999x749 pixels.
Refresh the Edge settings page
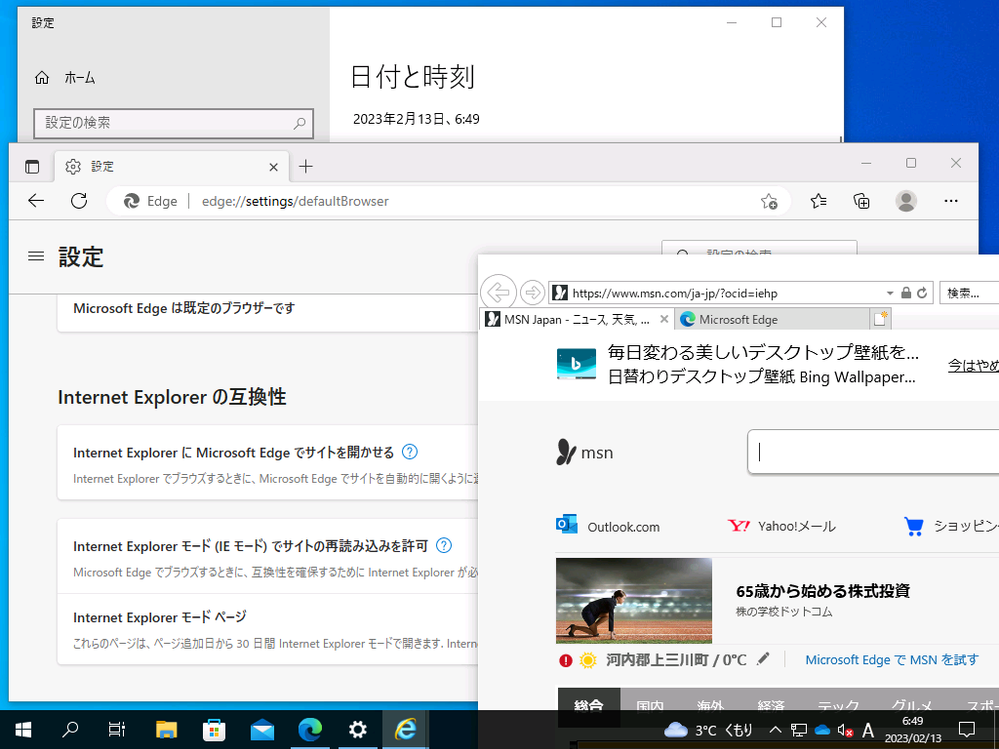click(x=79, y=201)
